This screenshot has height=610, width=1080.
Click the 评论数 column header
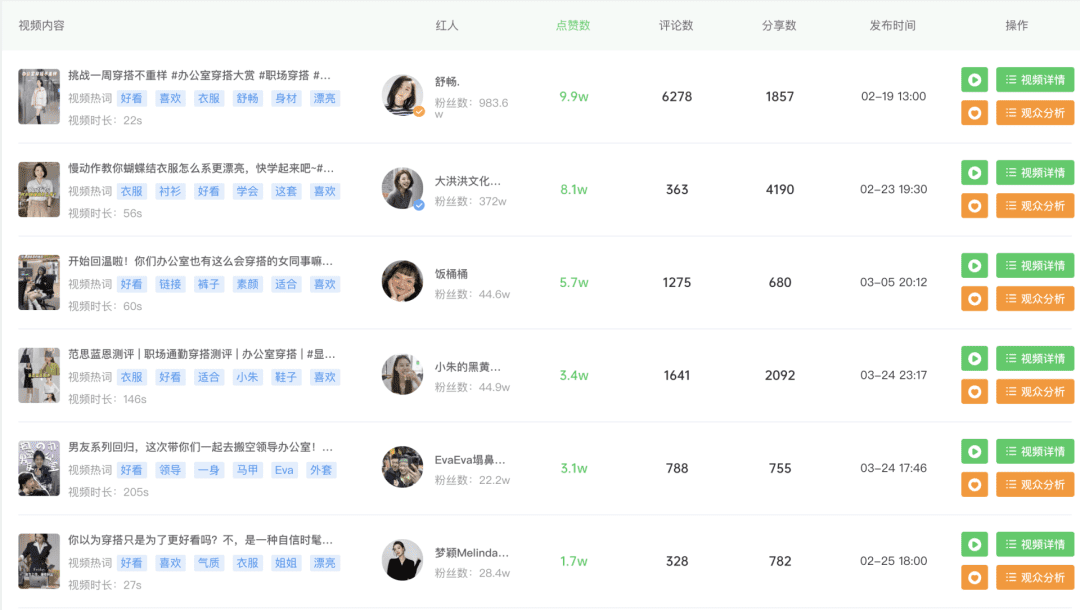pos(676,25)
